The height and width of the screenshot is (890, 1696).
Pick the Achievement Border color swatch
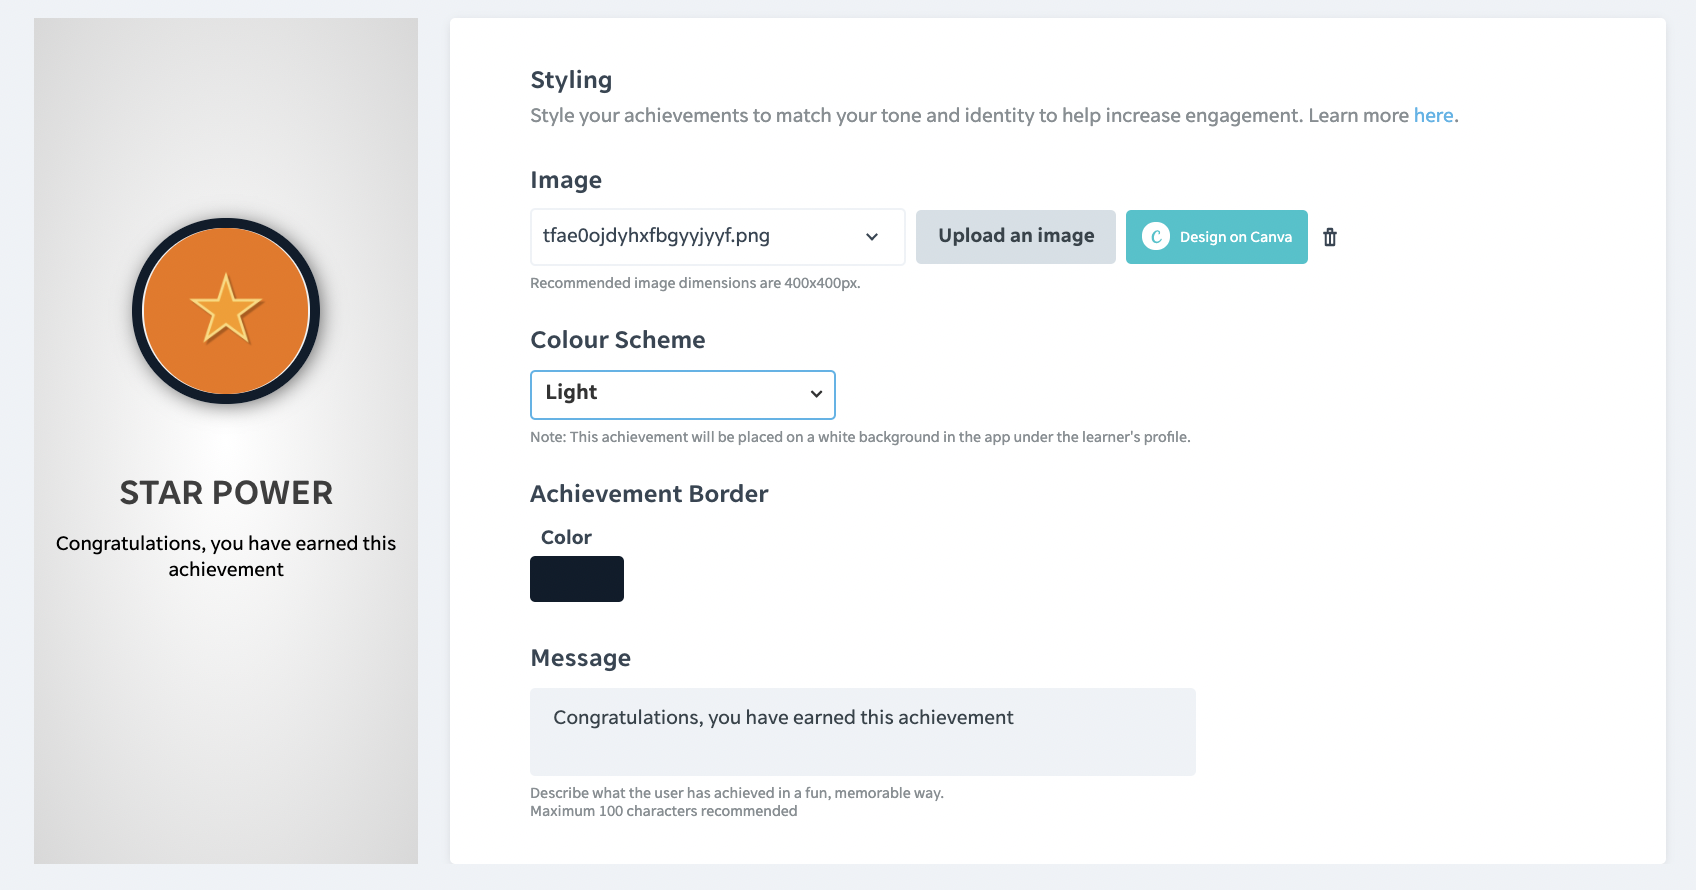tap(577, 579)
